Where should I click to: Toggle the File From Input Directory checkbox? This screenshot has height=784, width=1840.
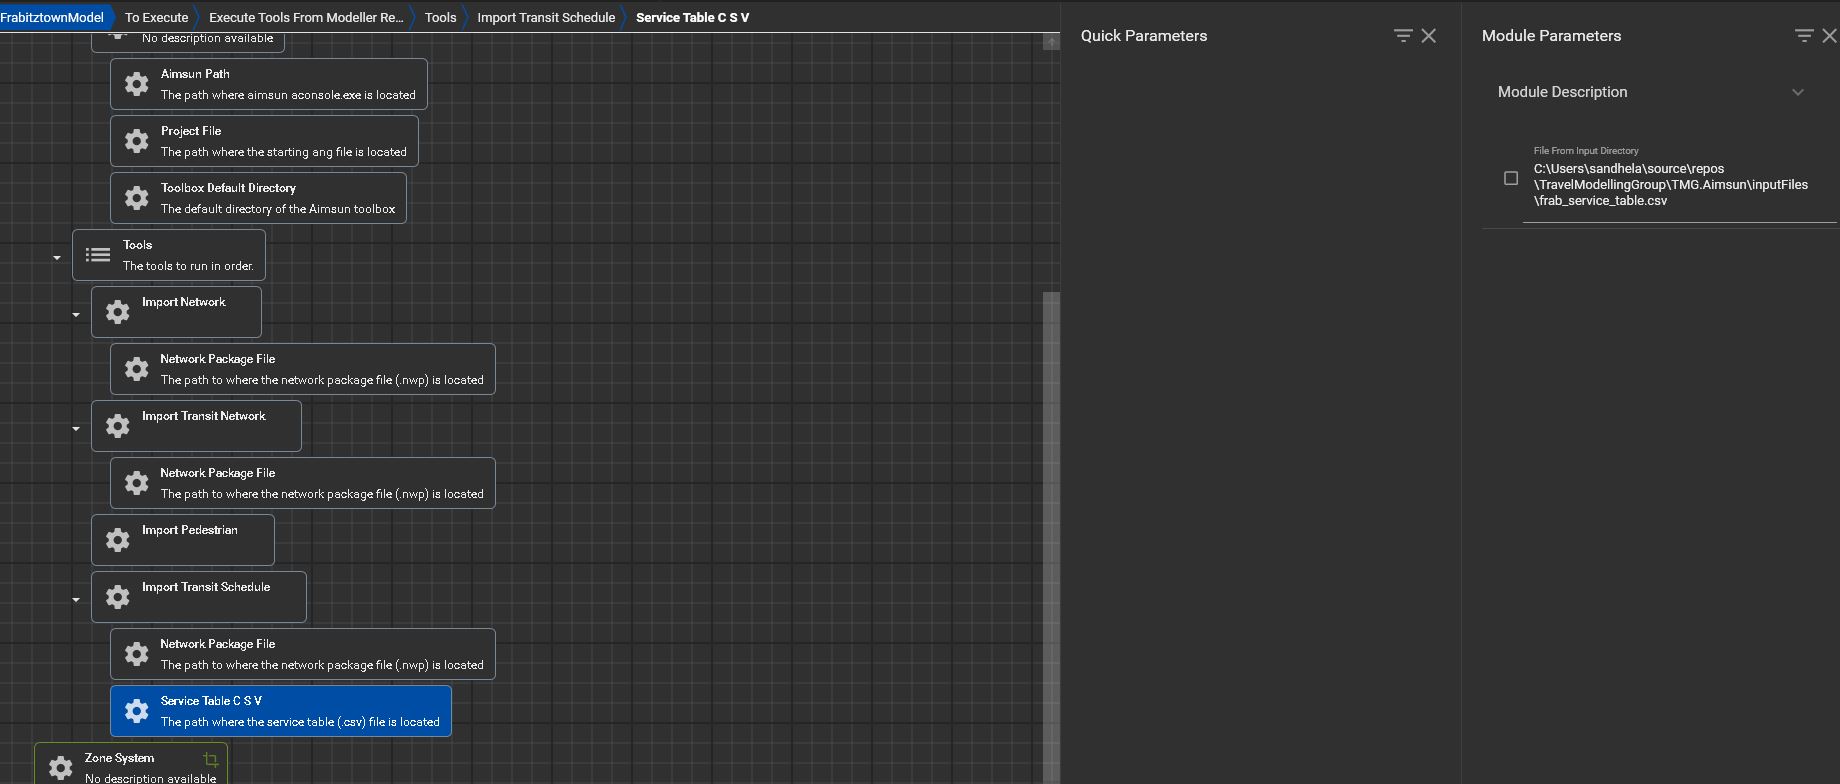click(x=1511, y=178)
